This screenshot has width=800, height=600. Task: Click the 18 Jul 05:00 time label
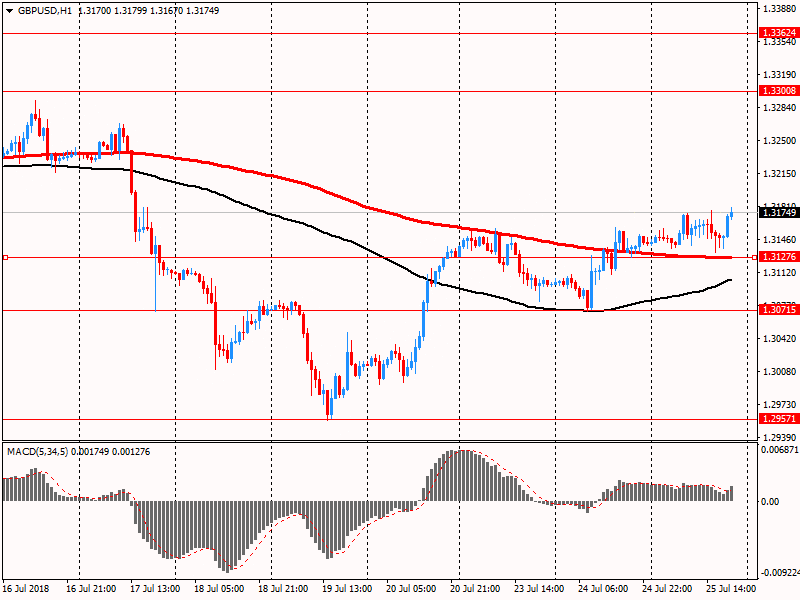pyautogui.click(x=219, y=589)
